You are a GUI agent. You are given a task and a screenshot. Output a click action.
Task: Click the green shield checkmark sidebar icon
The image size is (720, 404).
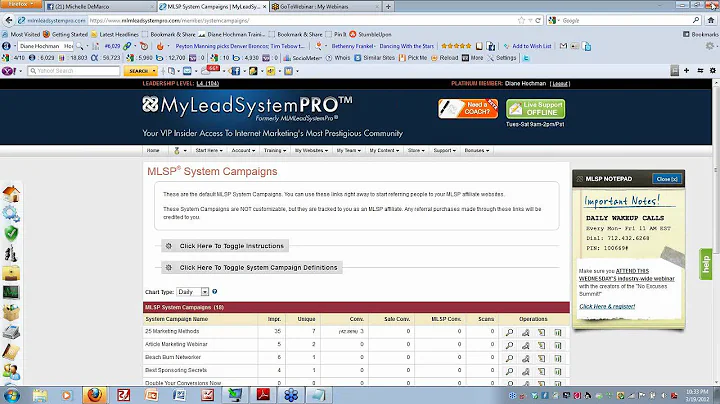pyautogui.click(x=11, y=233)
